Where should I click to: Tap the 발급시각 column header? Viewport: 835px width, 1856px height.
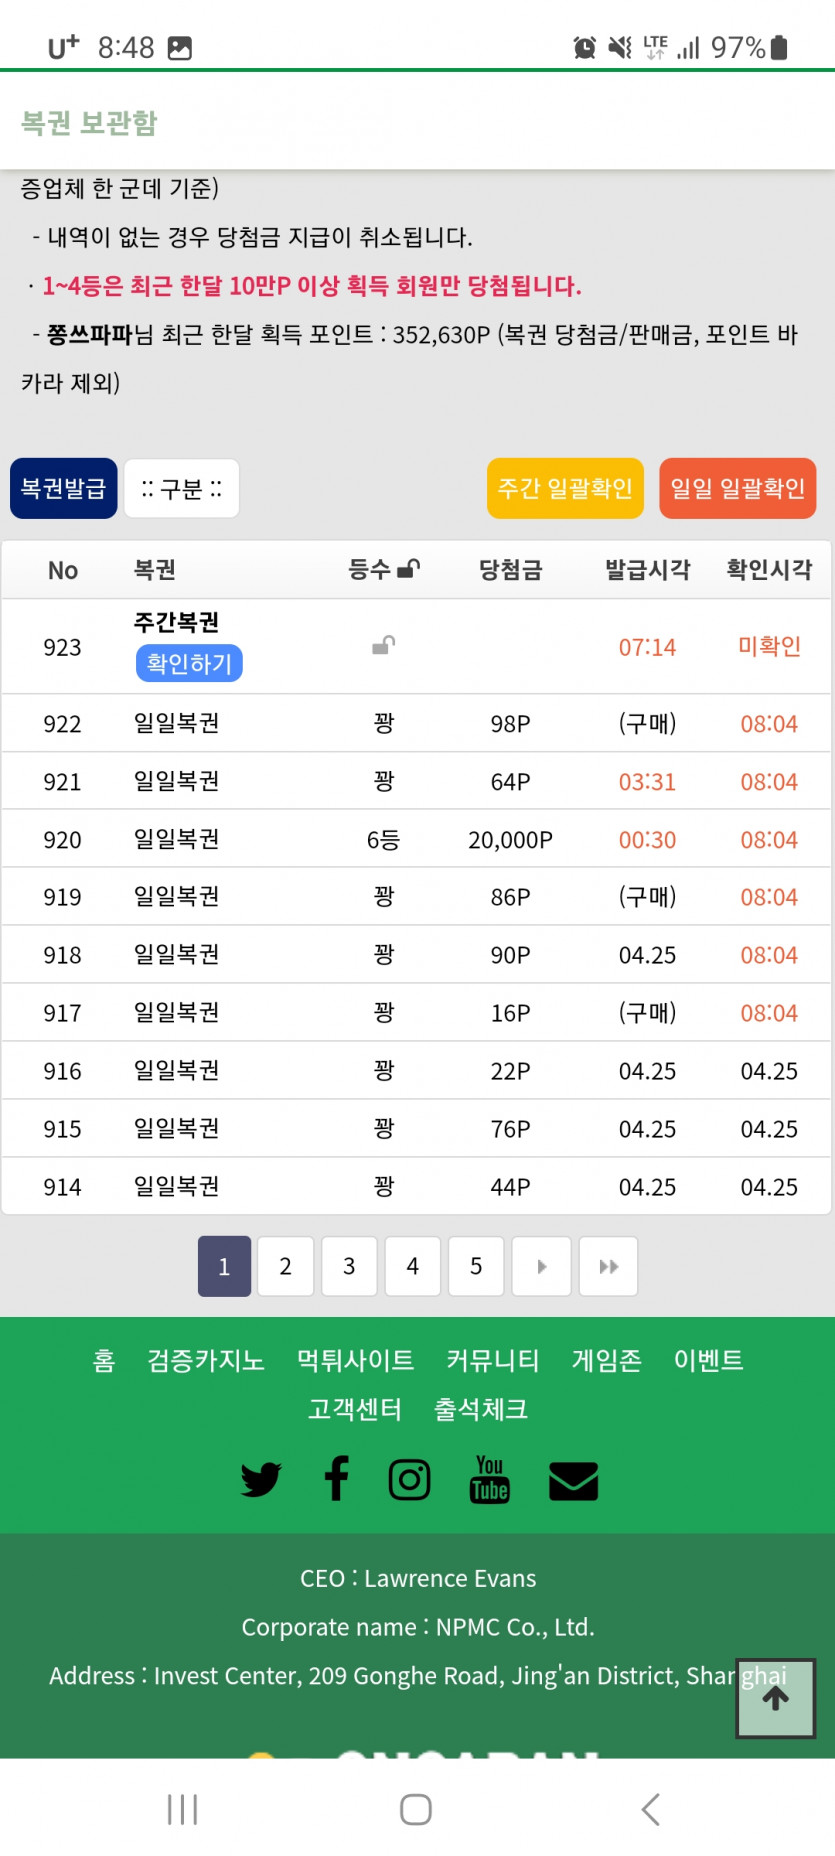pyautogui.click(x=648, y=570)
